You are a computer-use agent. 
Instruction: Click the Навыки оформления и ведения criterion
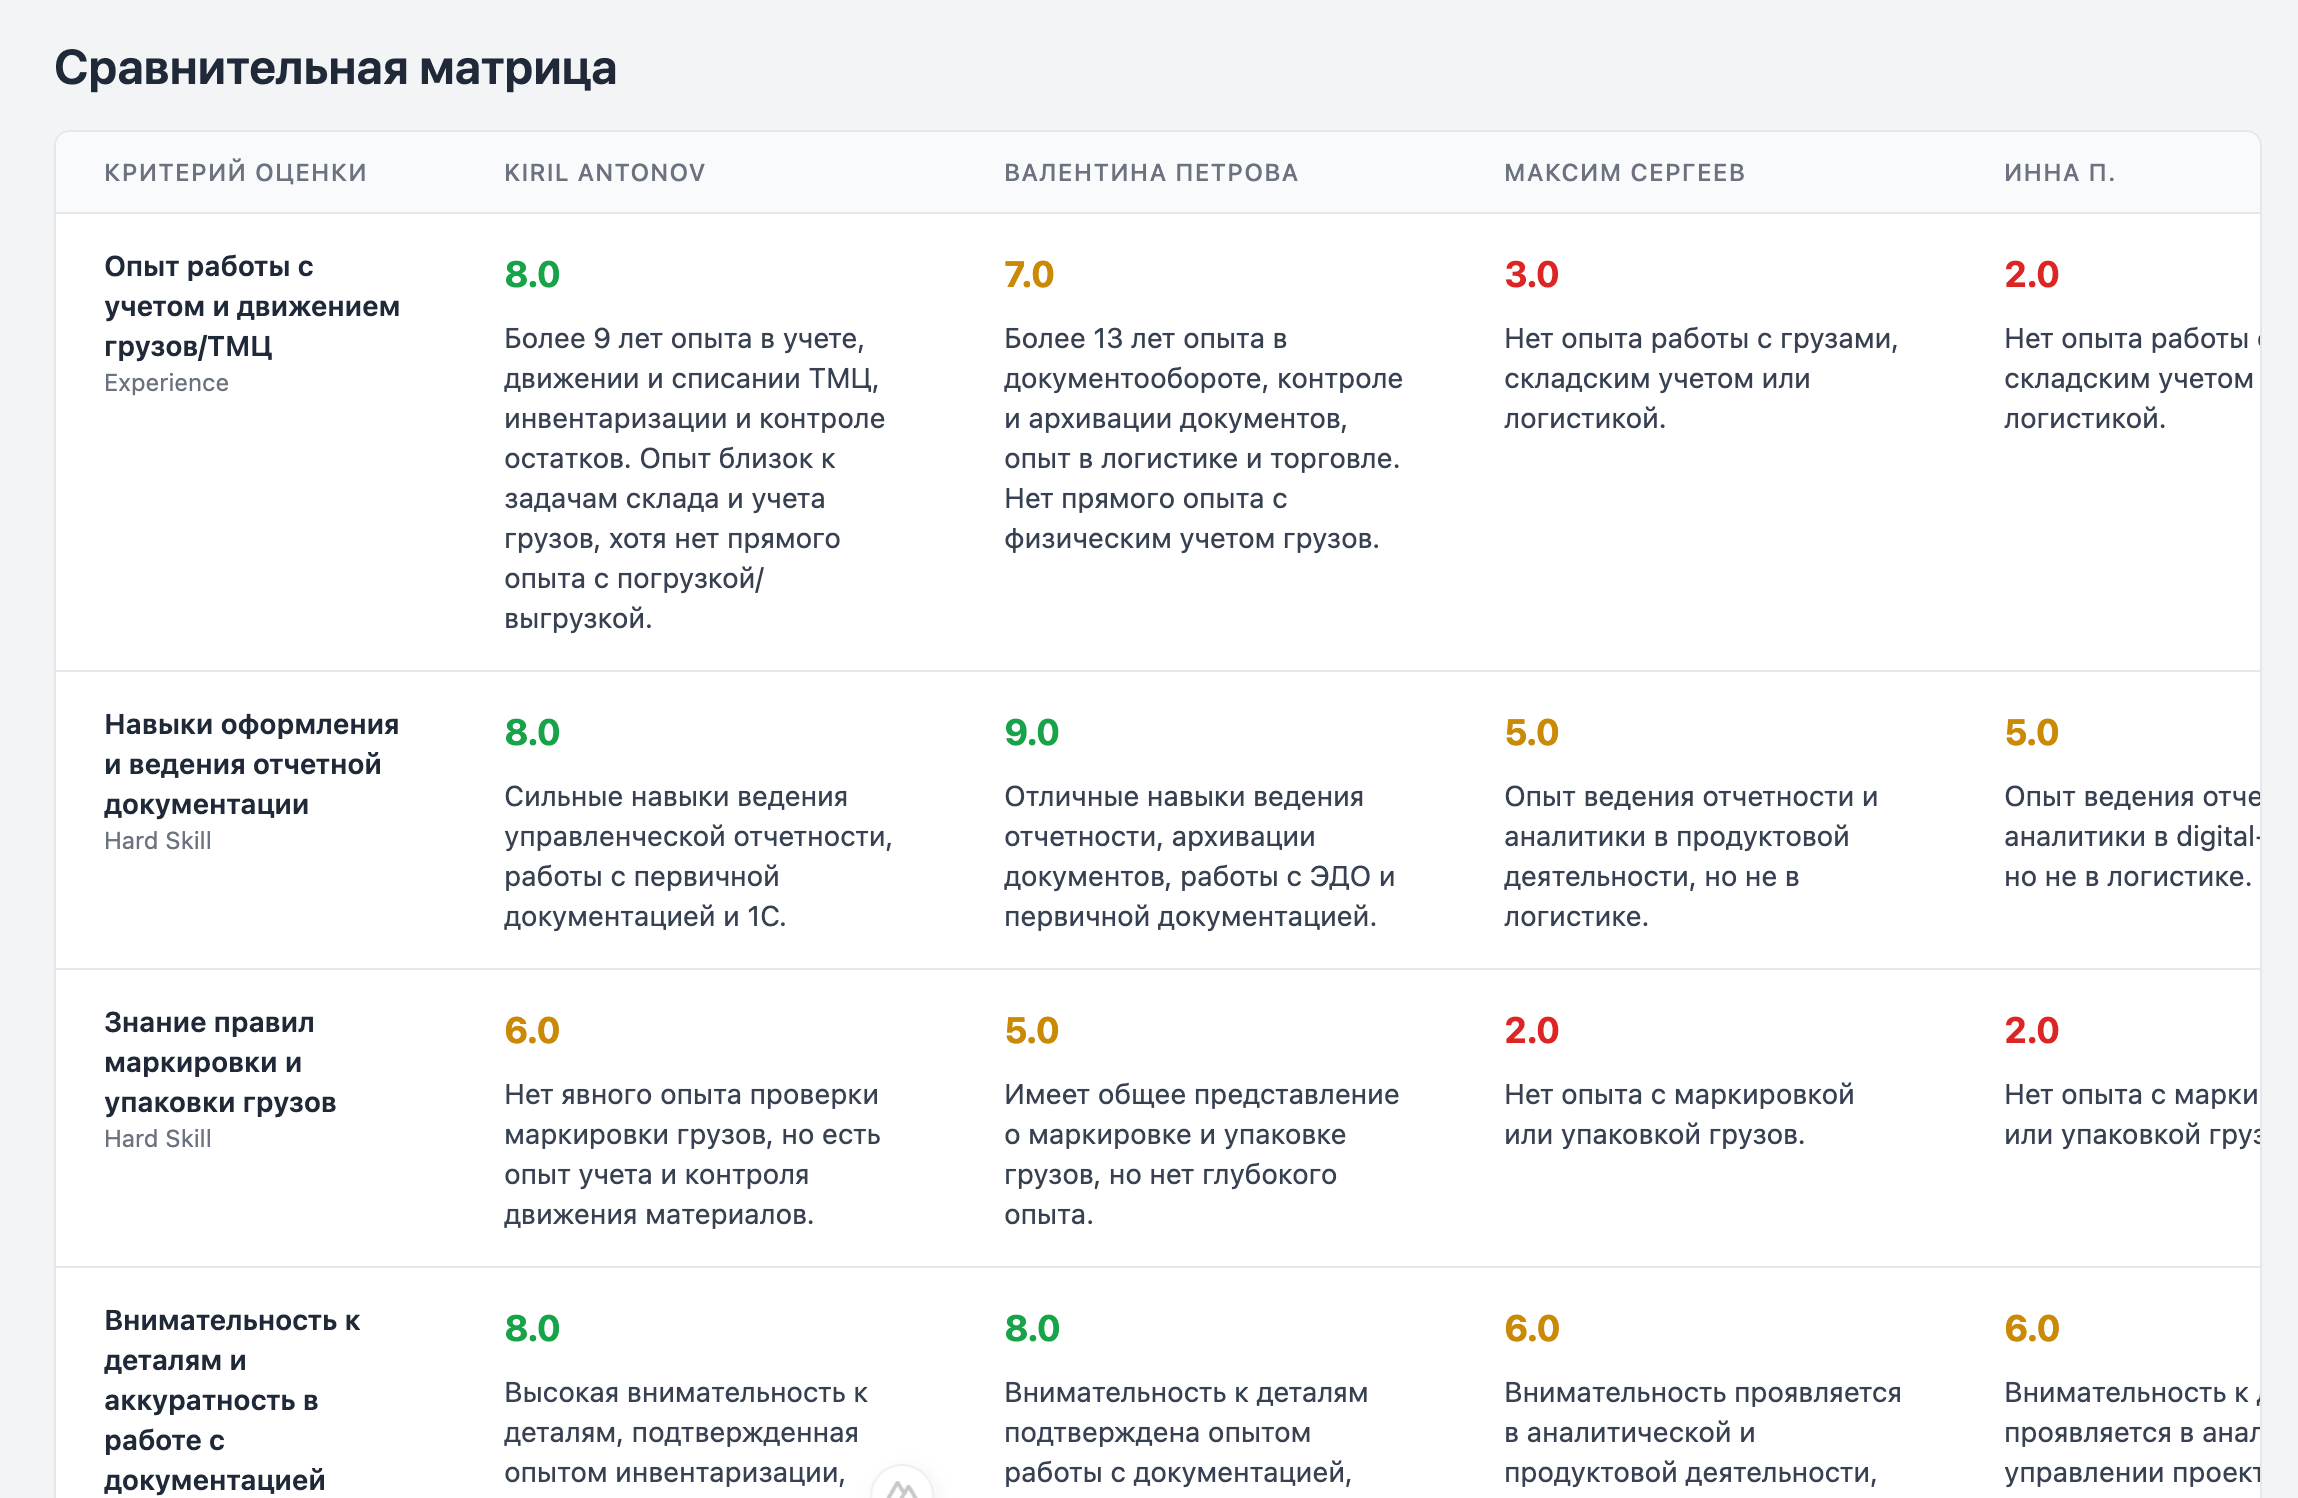tap(251, 764)
